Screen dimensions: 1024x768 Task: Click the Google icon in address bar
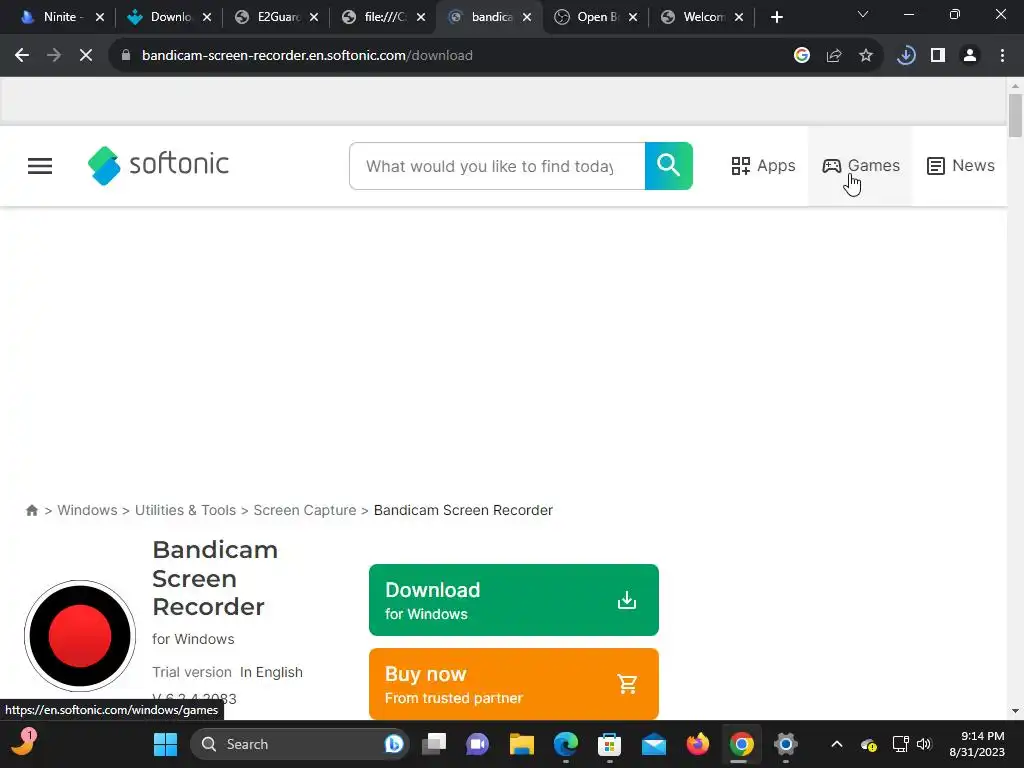[802, 56]
